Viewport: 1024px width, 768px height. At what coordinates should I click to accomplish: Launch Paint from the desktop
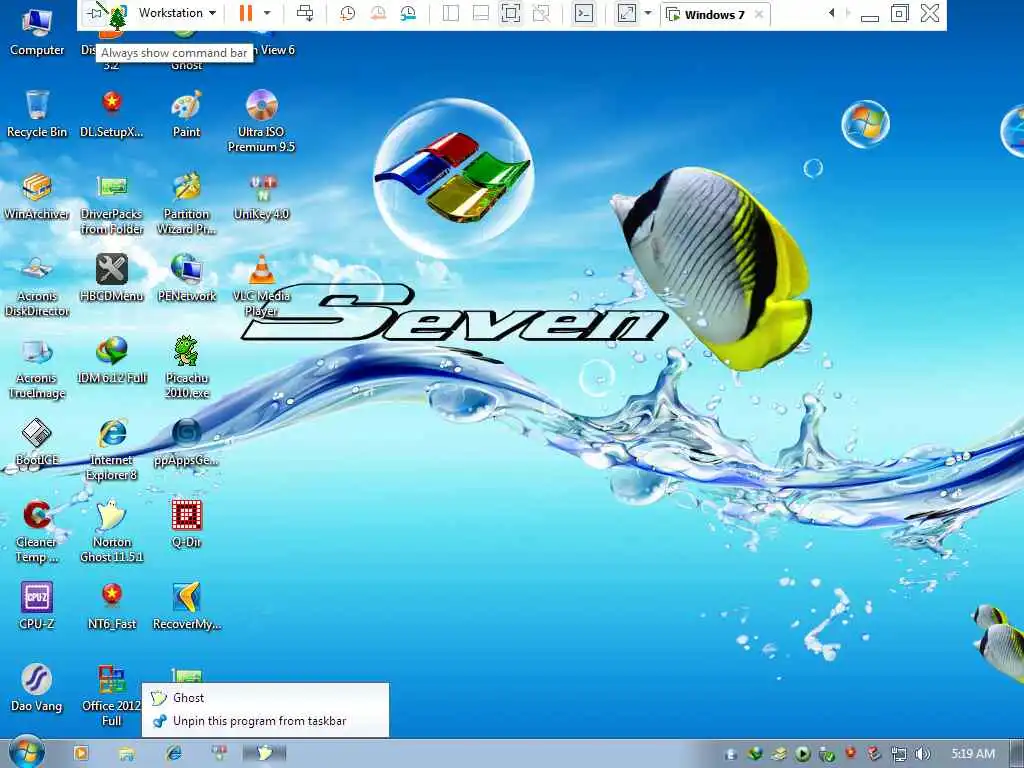[186, 114]
